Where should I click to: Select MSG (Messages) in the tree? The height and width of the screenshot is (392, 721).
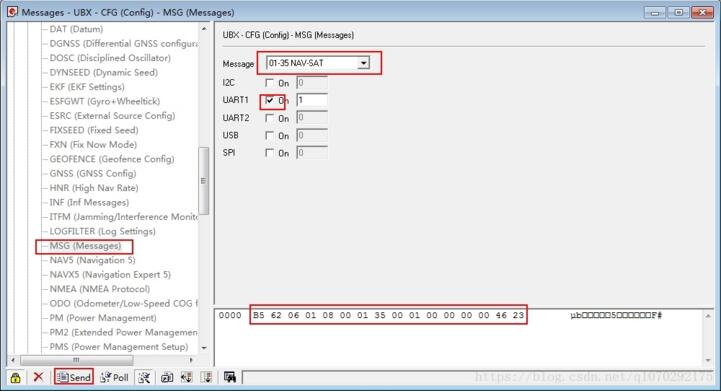click(85, 246)
